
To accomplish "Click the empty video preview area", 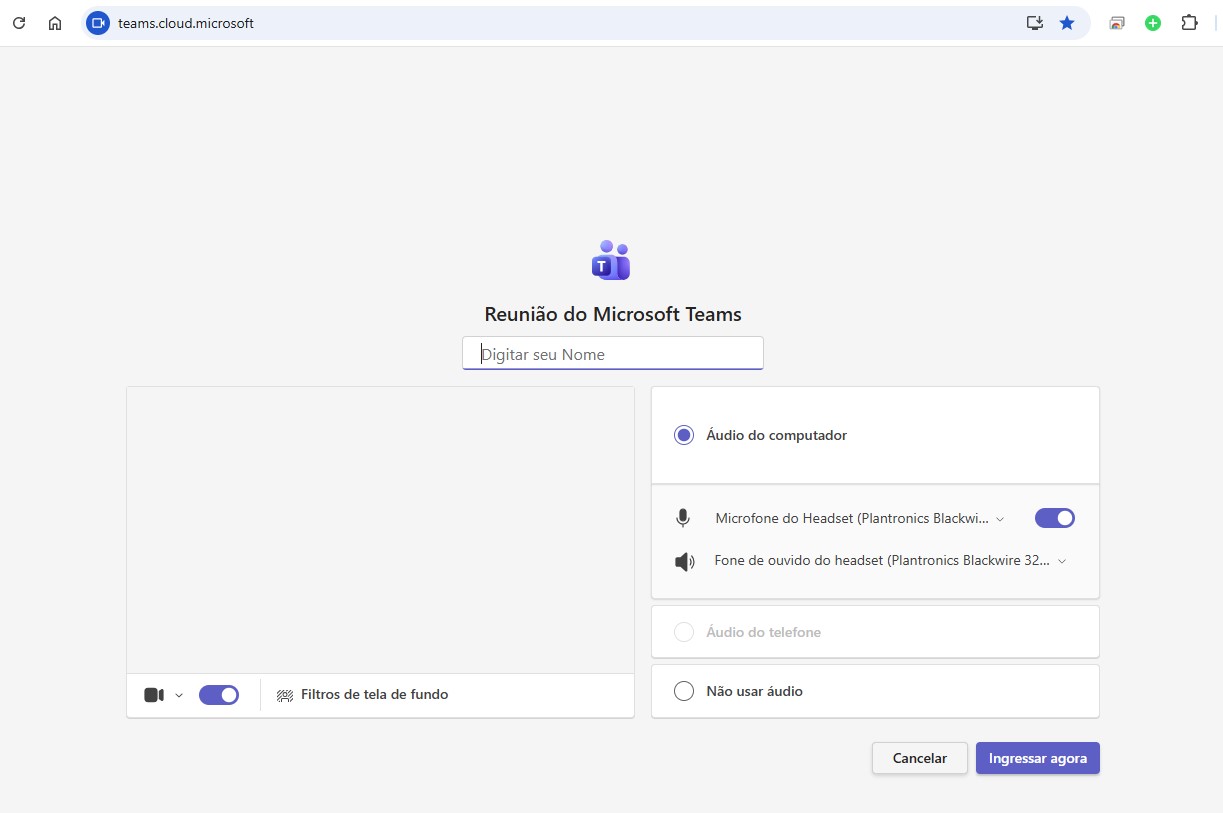I will pyautogui.click(x=380, y=530).
